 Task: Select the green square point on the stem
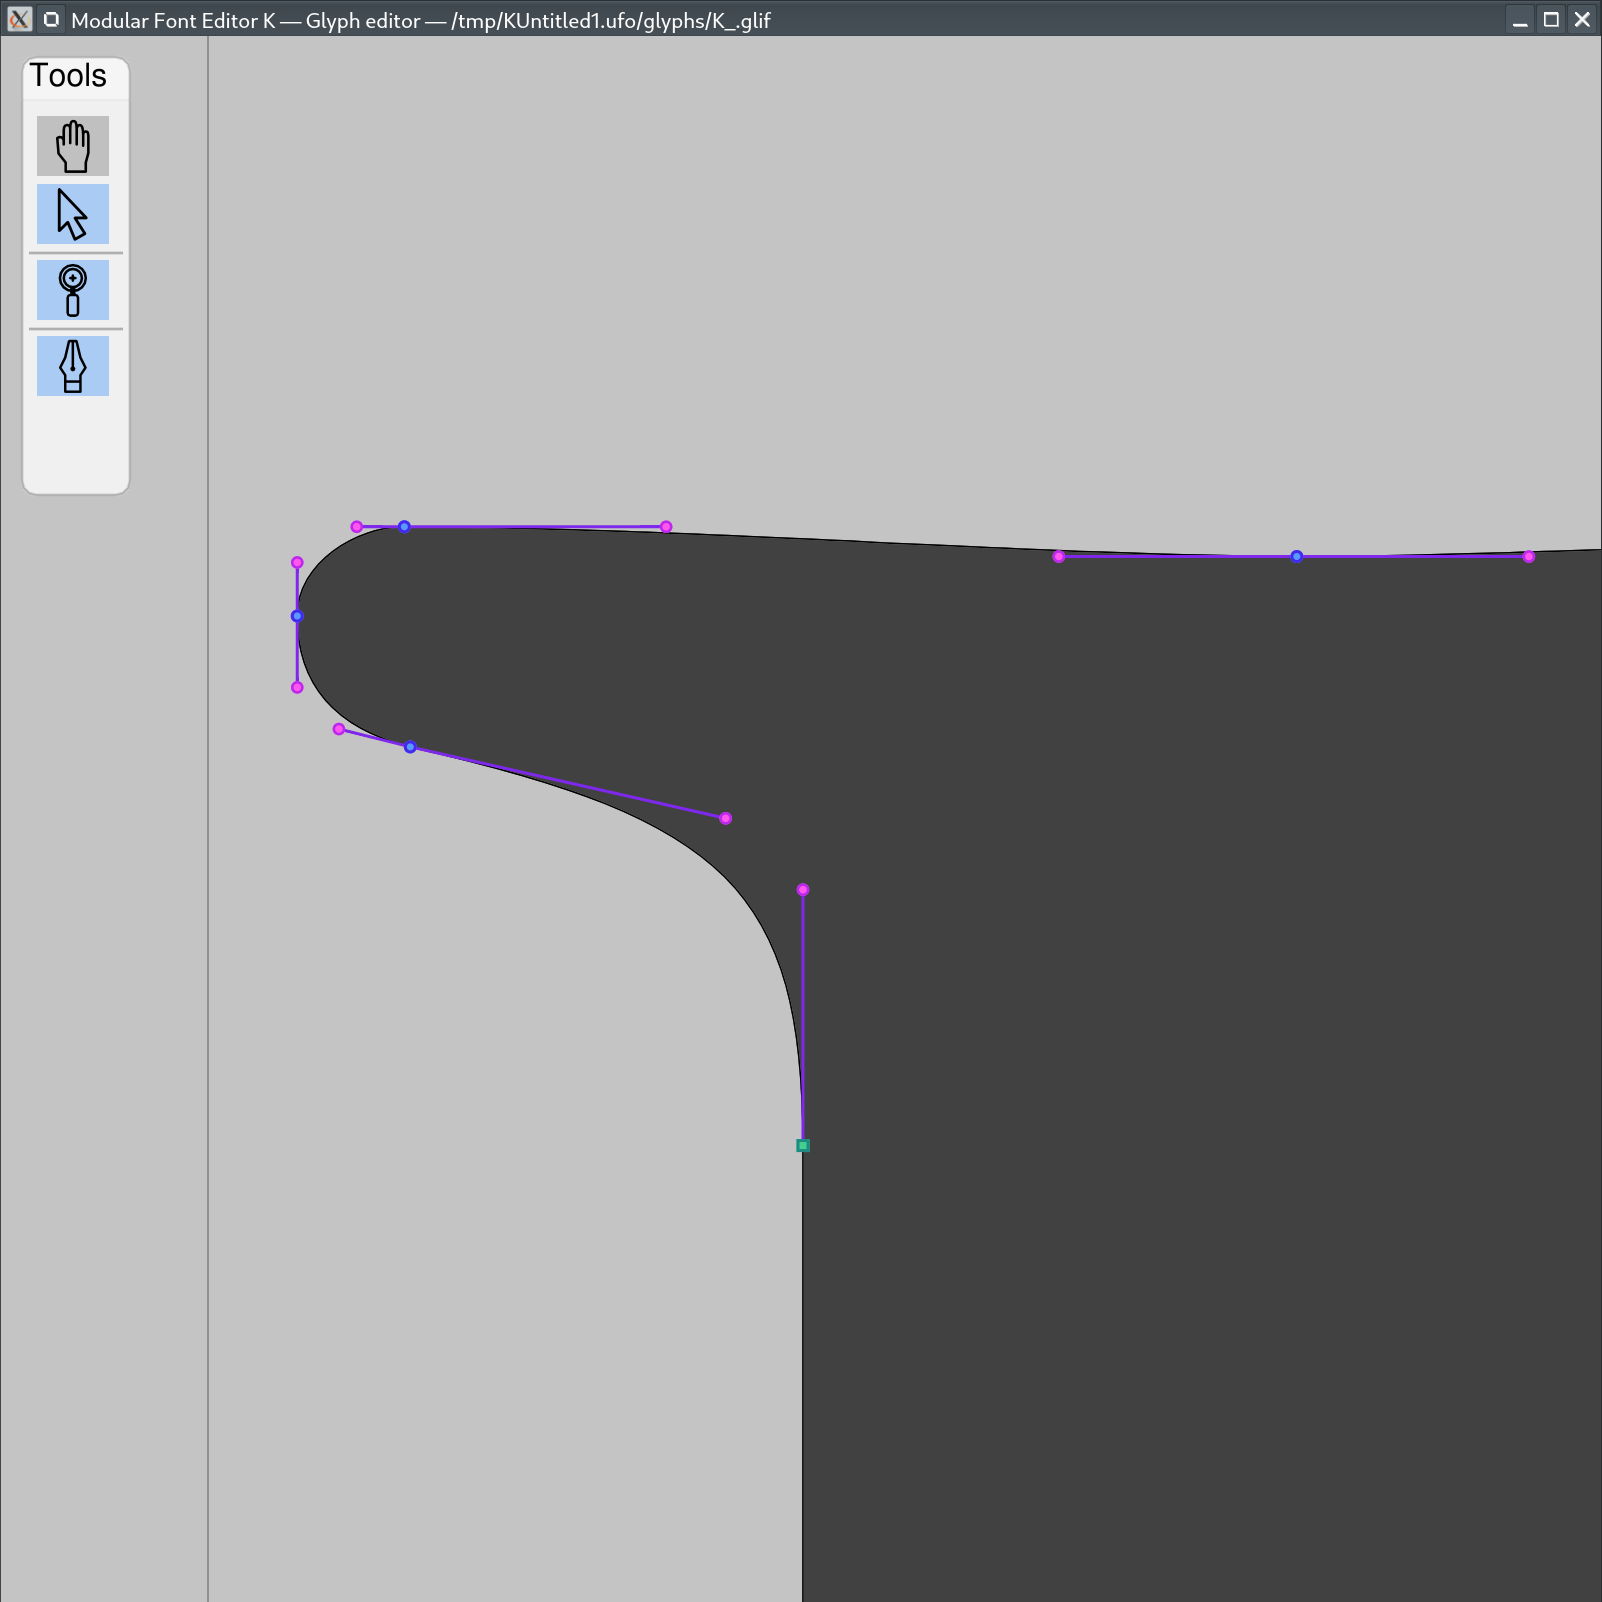tap(803, 1145)
